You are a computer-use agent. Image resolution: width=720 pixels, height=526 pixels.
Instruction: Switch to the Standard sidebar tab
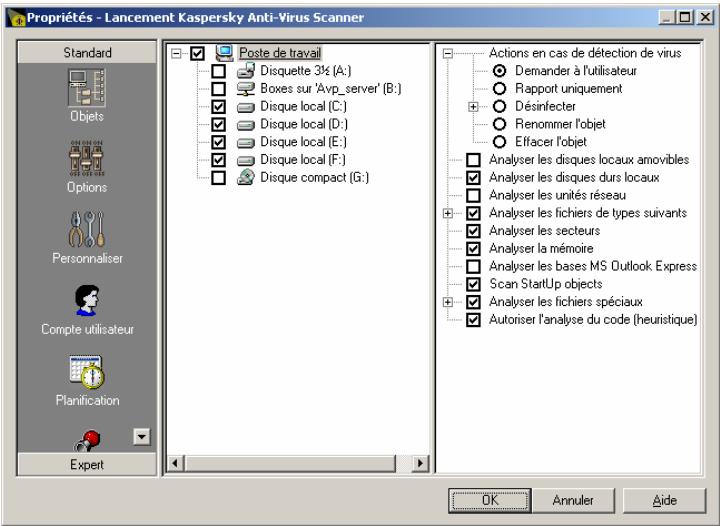coord(87,52)
